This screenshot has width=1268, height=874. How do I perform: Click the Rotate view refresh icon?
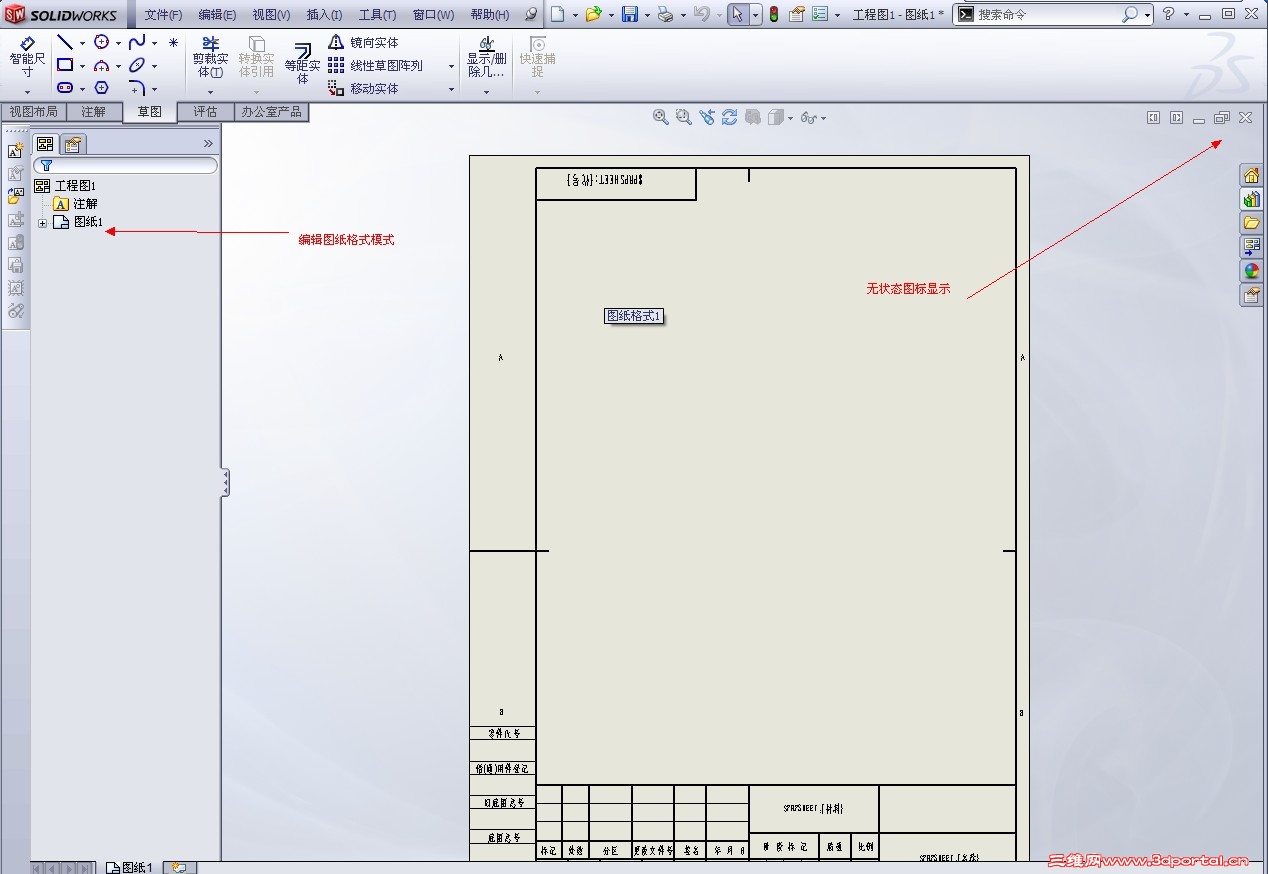pos(730,117)
